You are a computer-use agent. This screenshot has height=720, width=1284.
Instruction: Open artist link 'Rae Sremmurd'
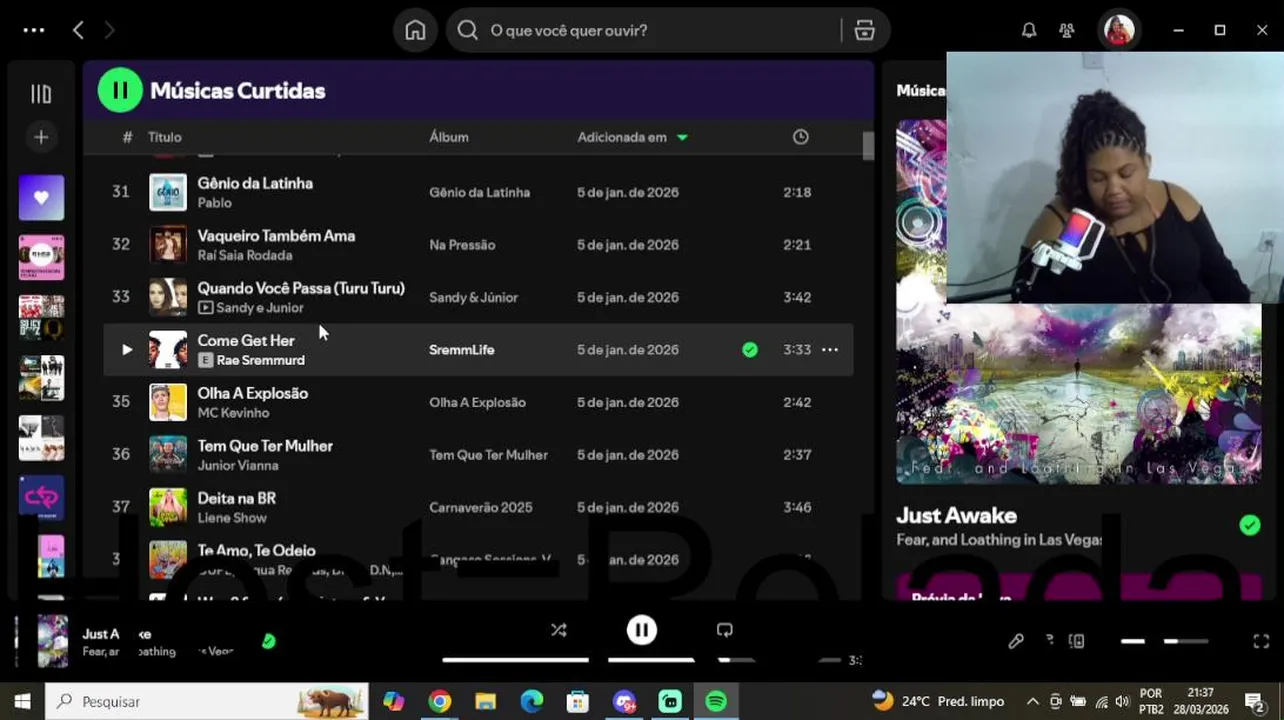pos(261,360)
